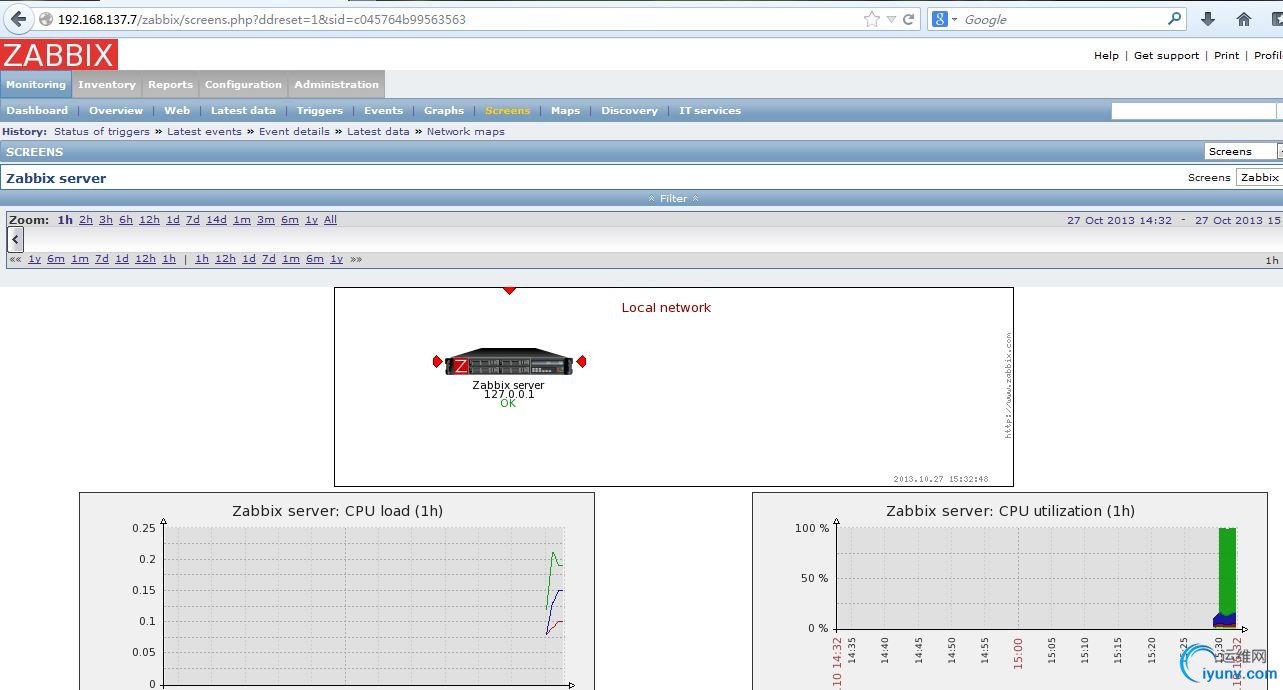Image resolution: width=1283 pixels, height=690 pixels.
Task: Open the Administration main tab
Action: point(336,85)
